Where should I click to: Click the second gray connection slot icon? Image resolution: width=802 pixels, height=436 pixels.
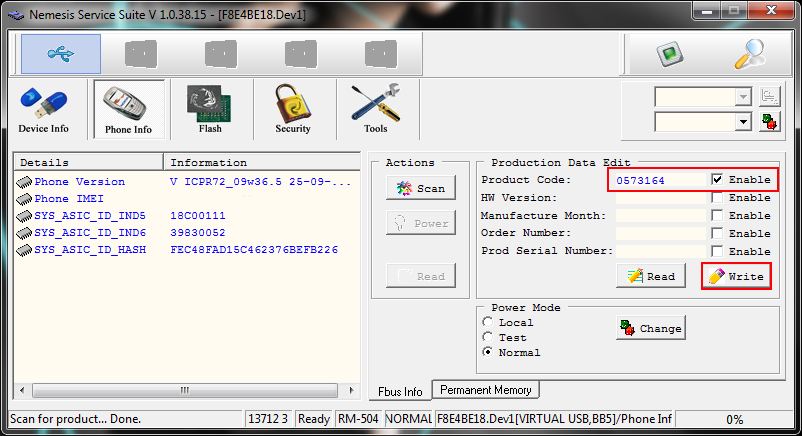(221, 54)
